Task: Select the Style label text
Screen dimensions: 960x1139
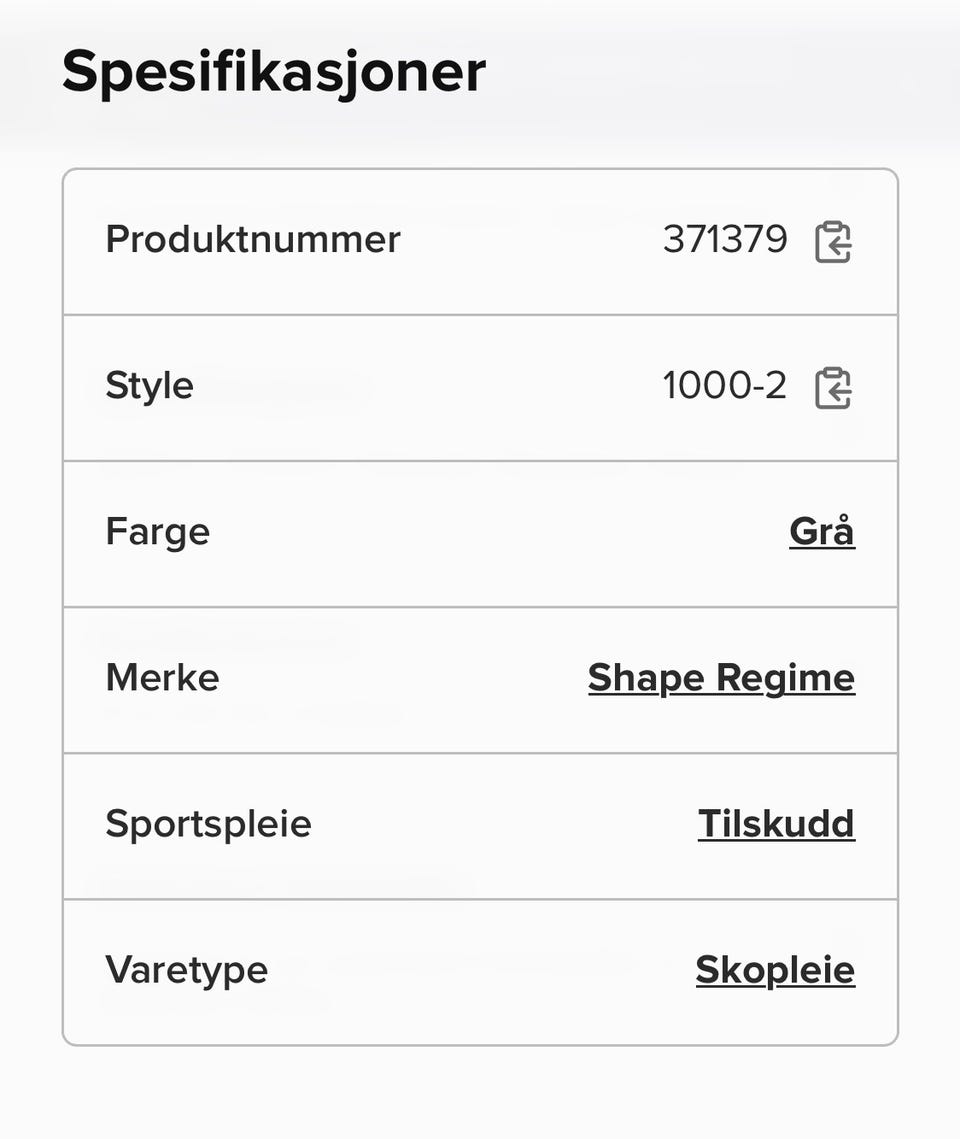Action: (149, 386)
